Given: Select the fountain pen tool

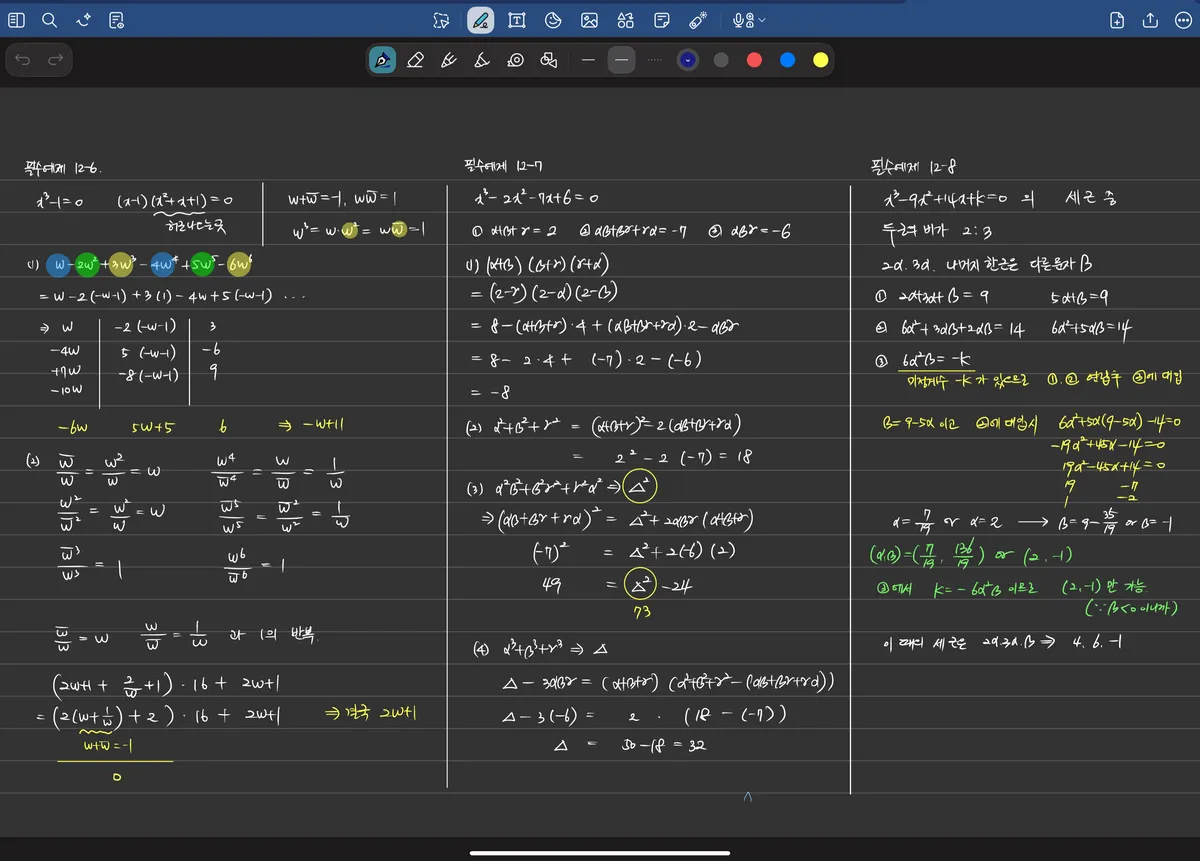Looking at the screenshot, I should 382,61.
